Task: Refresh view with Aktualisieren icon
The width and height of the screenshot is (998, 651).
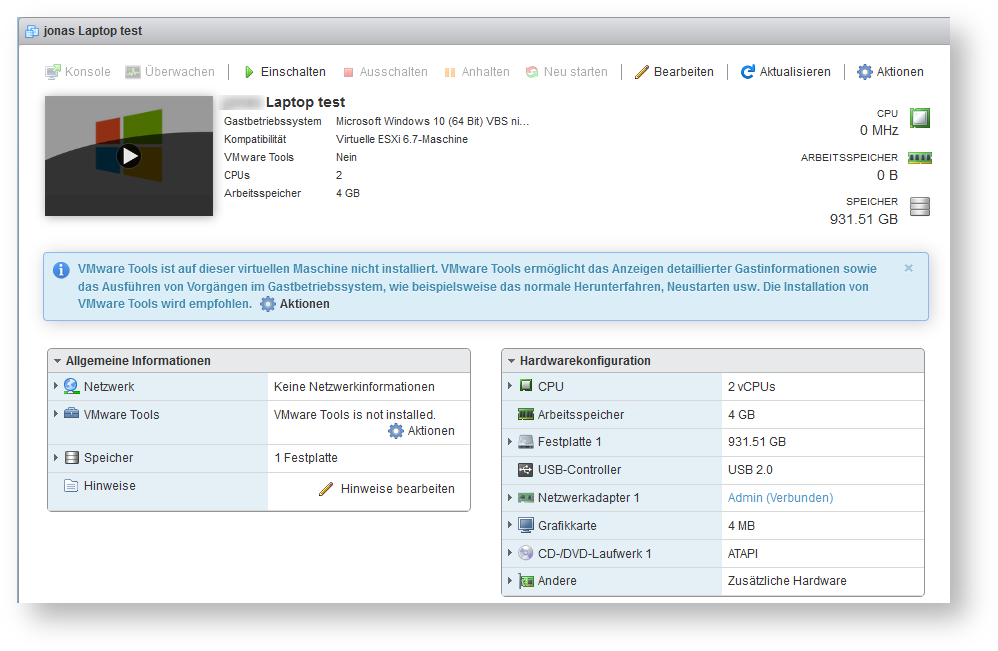Action: click(x=747, y=72)
